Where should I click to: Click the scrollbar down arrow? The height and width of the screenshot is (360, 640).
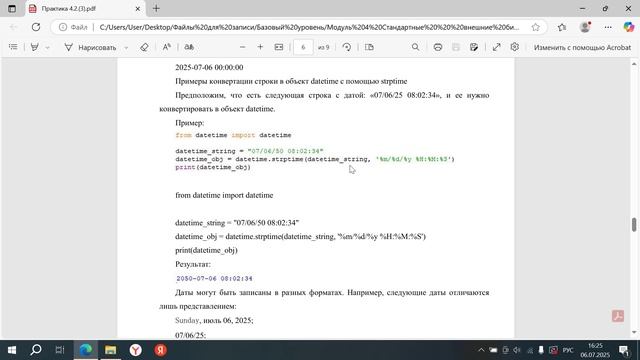point(634,332)
